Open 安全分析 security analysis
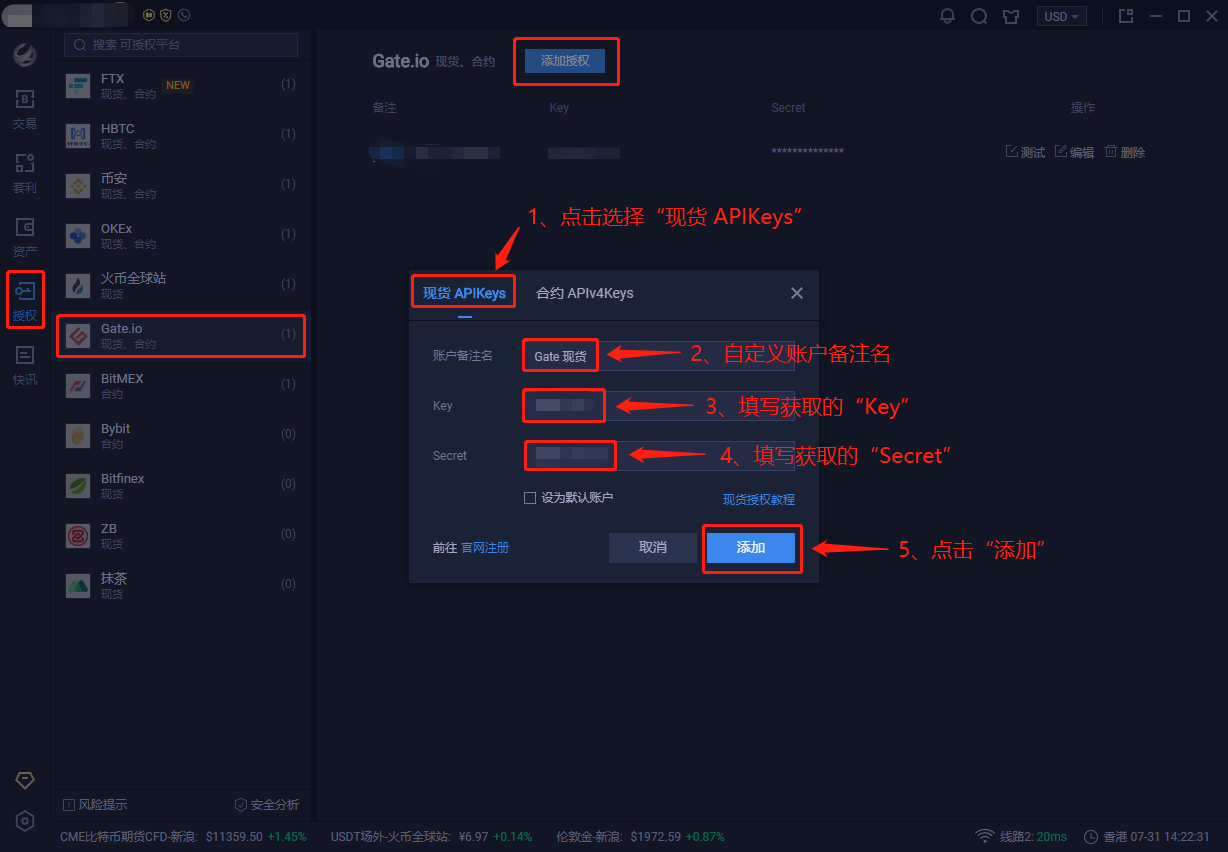Screen dimensions: 1228x852 (x=266, y=805)
